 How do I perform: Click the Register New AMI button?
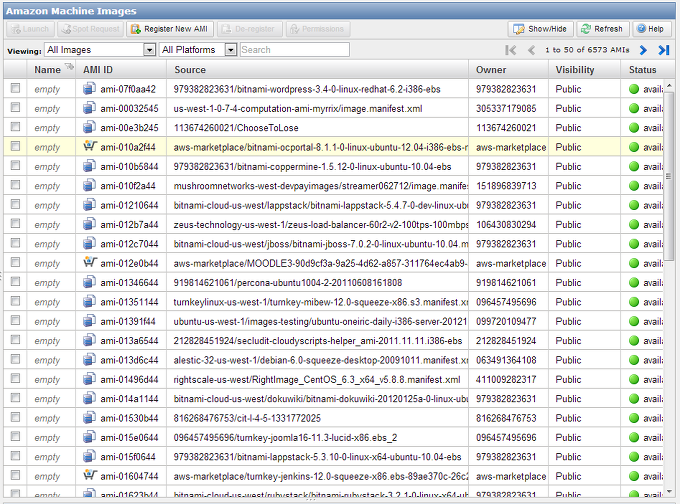[x=170, y=29]
